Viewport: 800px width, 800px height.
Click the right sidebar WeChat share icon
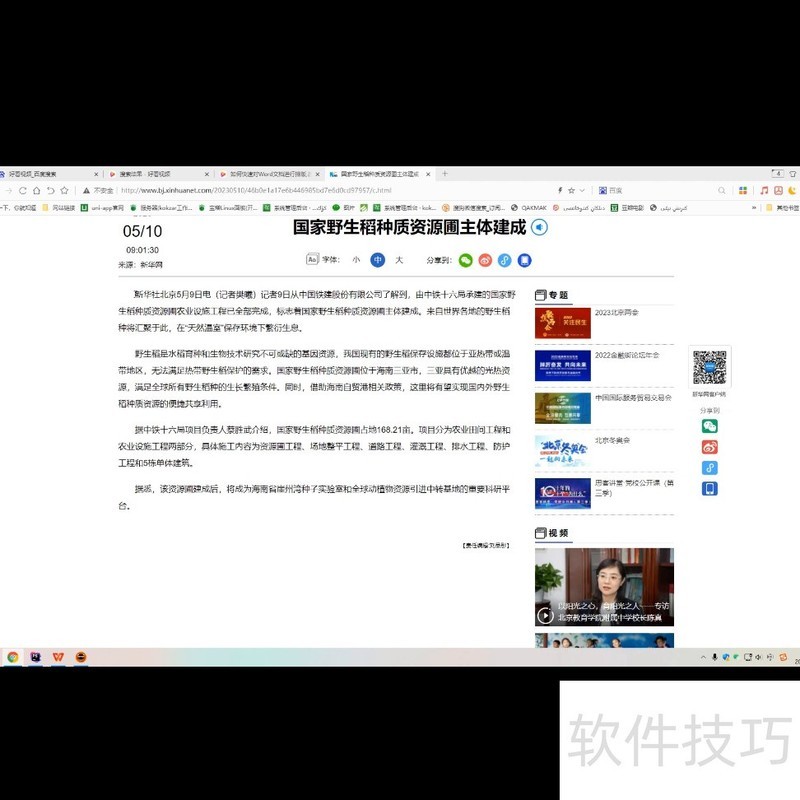pos(710,426)
